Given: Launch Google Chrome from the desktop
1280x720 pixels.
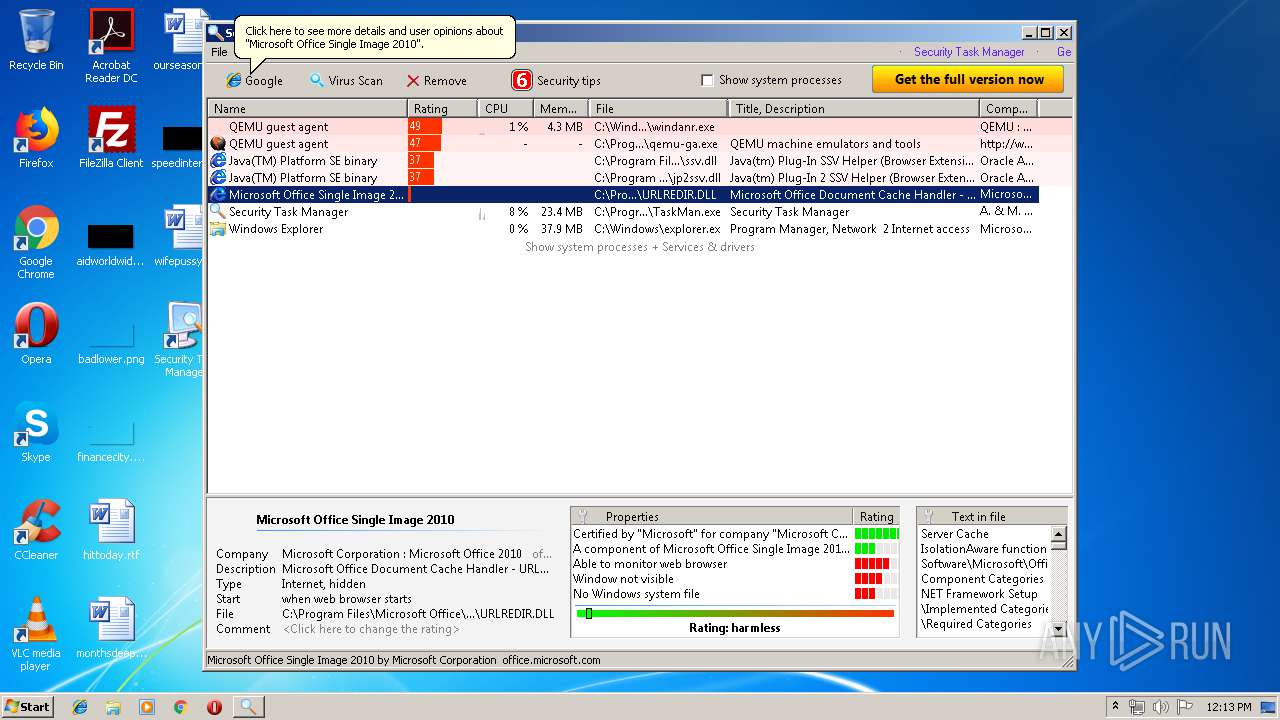Looking at the screenshot, I should click(x=36, y=242).
